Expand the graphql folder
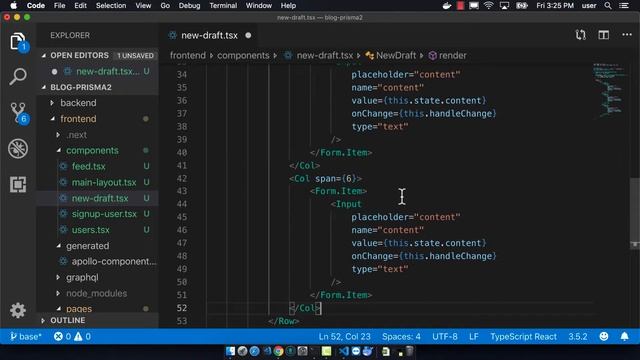Image resolution: width=640 pixels, height=360 pixels. (58, 278)
